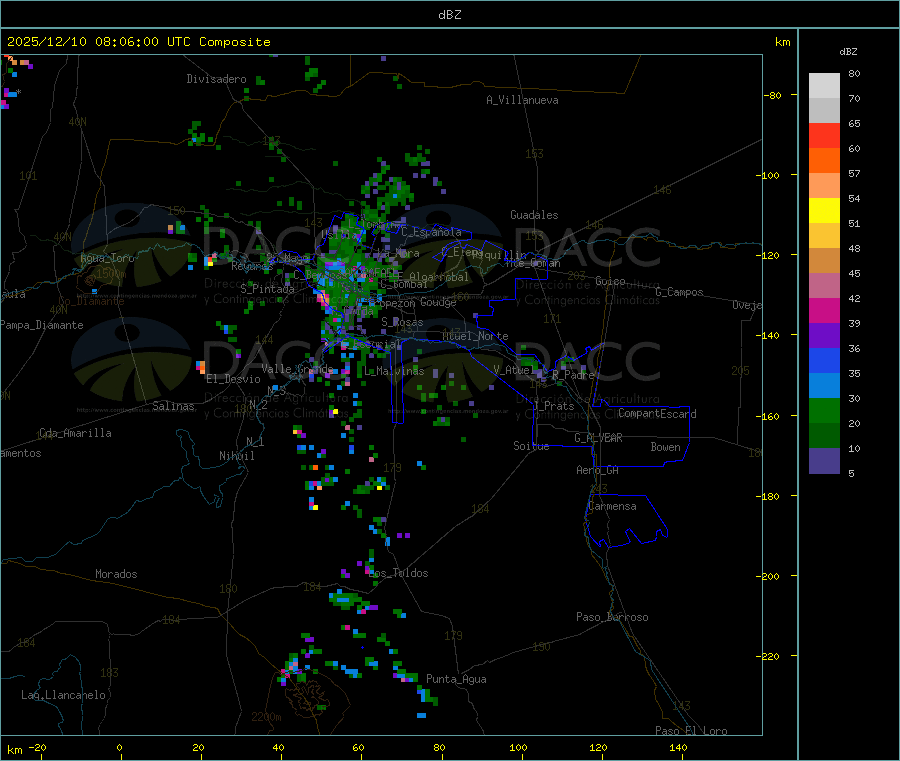The height and width of the screenshot is (761, 900).
Task: Click the Guadales place label
Action: (x=534, y=215)
